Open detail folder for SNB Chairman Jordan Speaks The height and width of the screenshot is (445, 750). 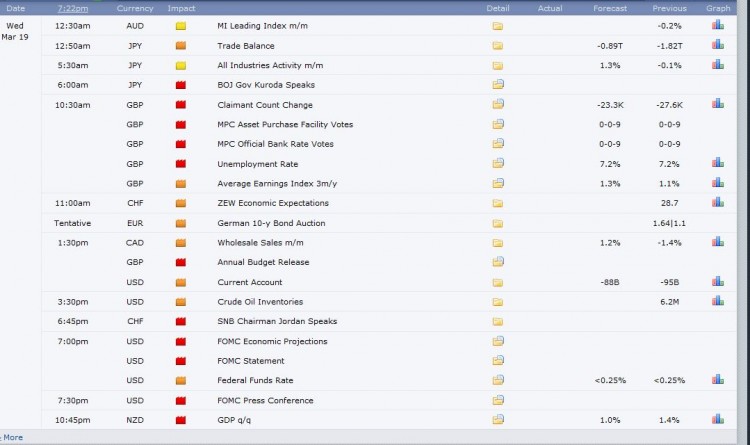(x=498, y=322)
